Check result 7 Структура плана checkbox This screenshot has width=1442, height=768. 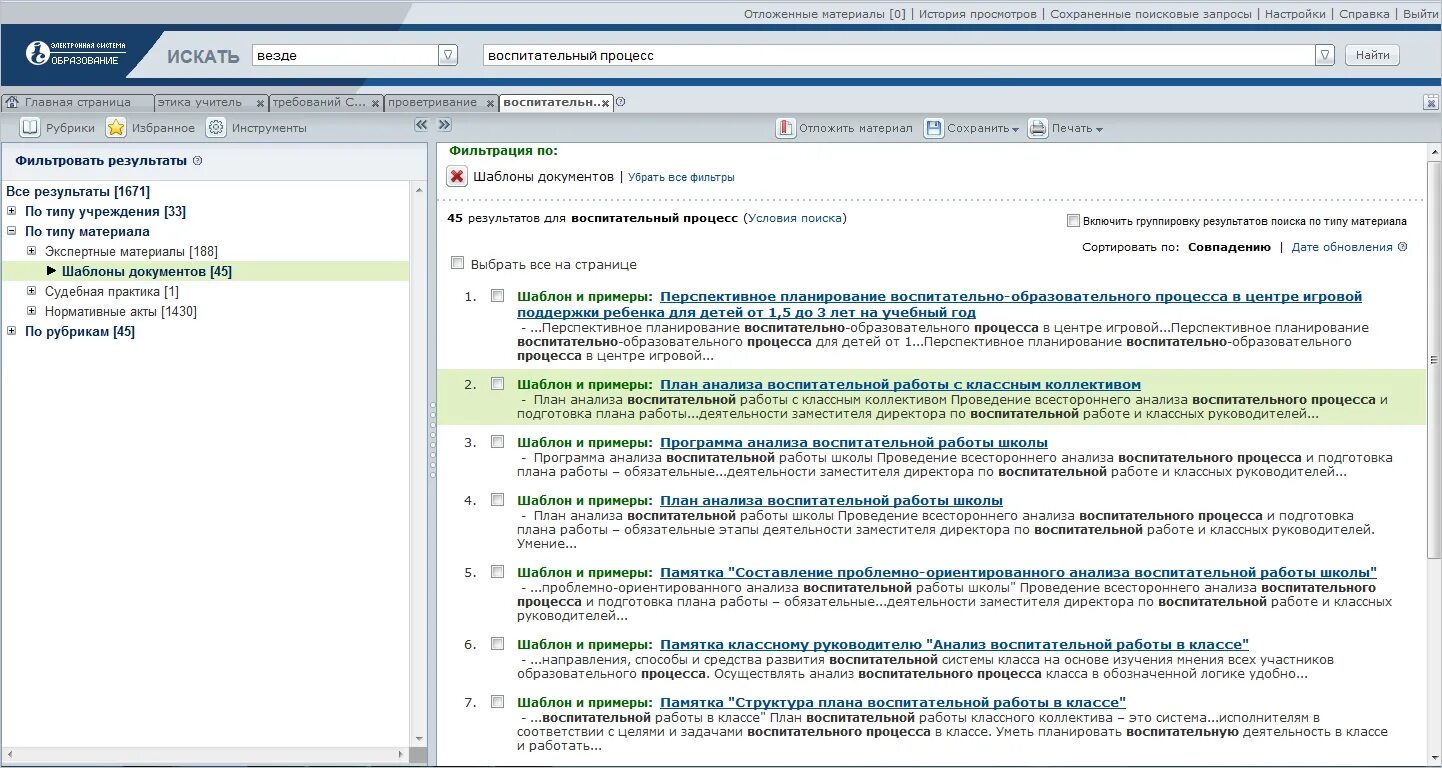497,701
